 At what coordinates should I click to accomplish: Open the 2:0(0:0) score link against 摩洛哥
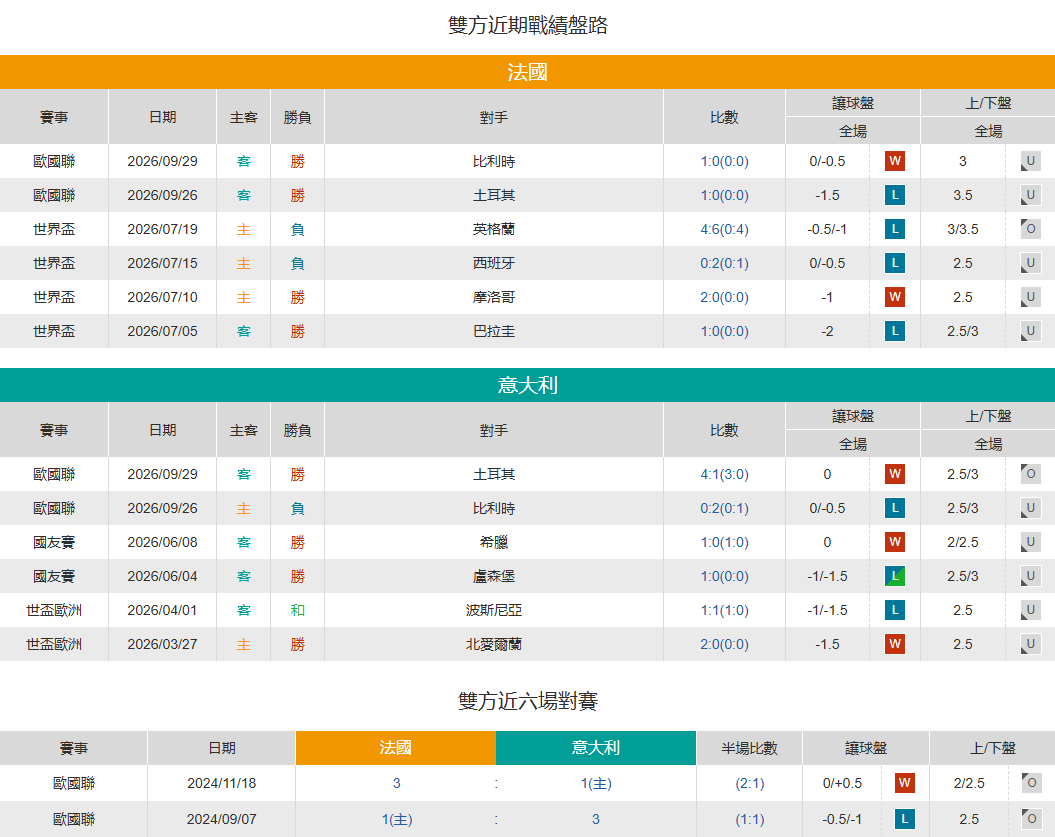point(724,297)
